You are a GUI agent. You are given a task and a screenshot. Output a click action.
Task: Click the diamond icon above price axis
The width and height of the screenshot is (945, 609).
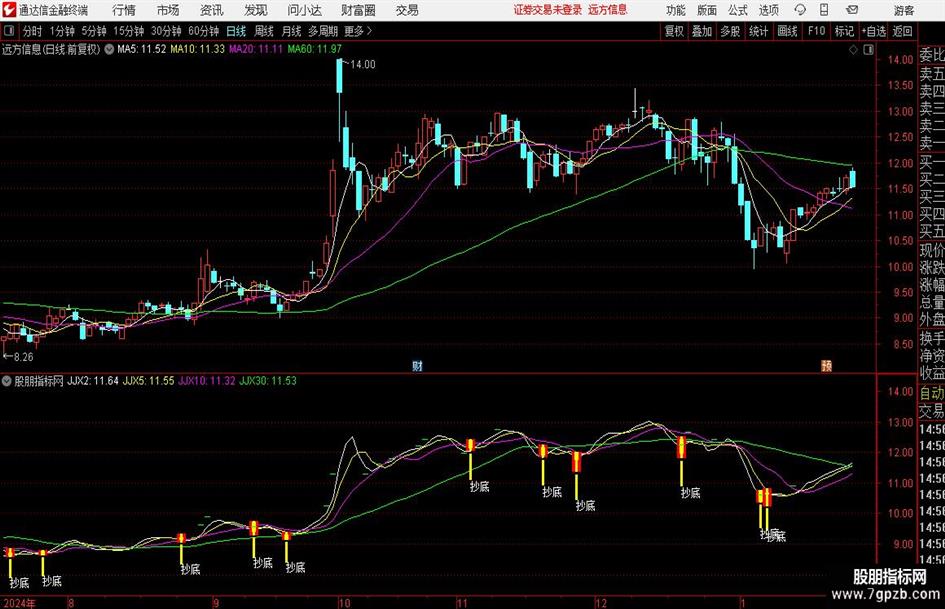[x=853, y=49]
